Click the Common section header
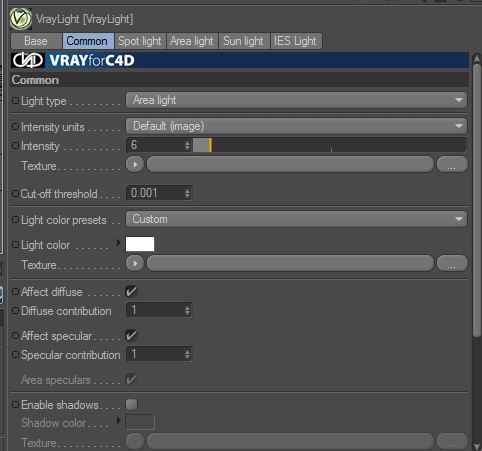The height and width of the screenshot is (451, 482). (x=240, y=80)
